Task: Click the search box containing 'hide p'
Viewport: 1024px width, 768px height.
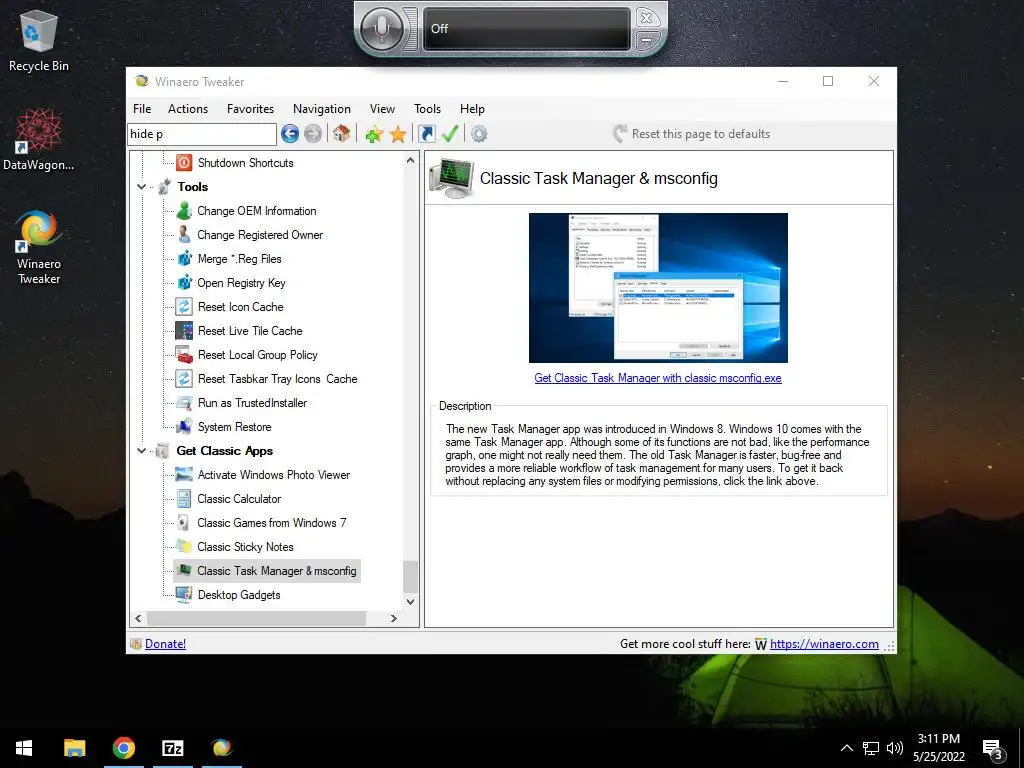Action: coord(202,134)
